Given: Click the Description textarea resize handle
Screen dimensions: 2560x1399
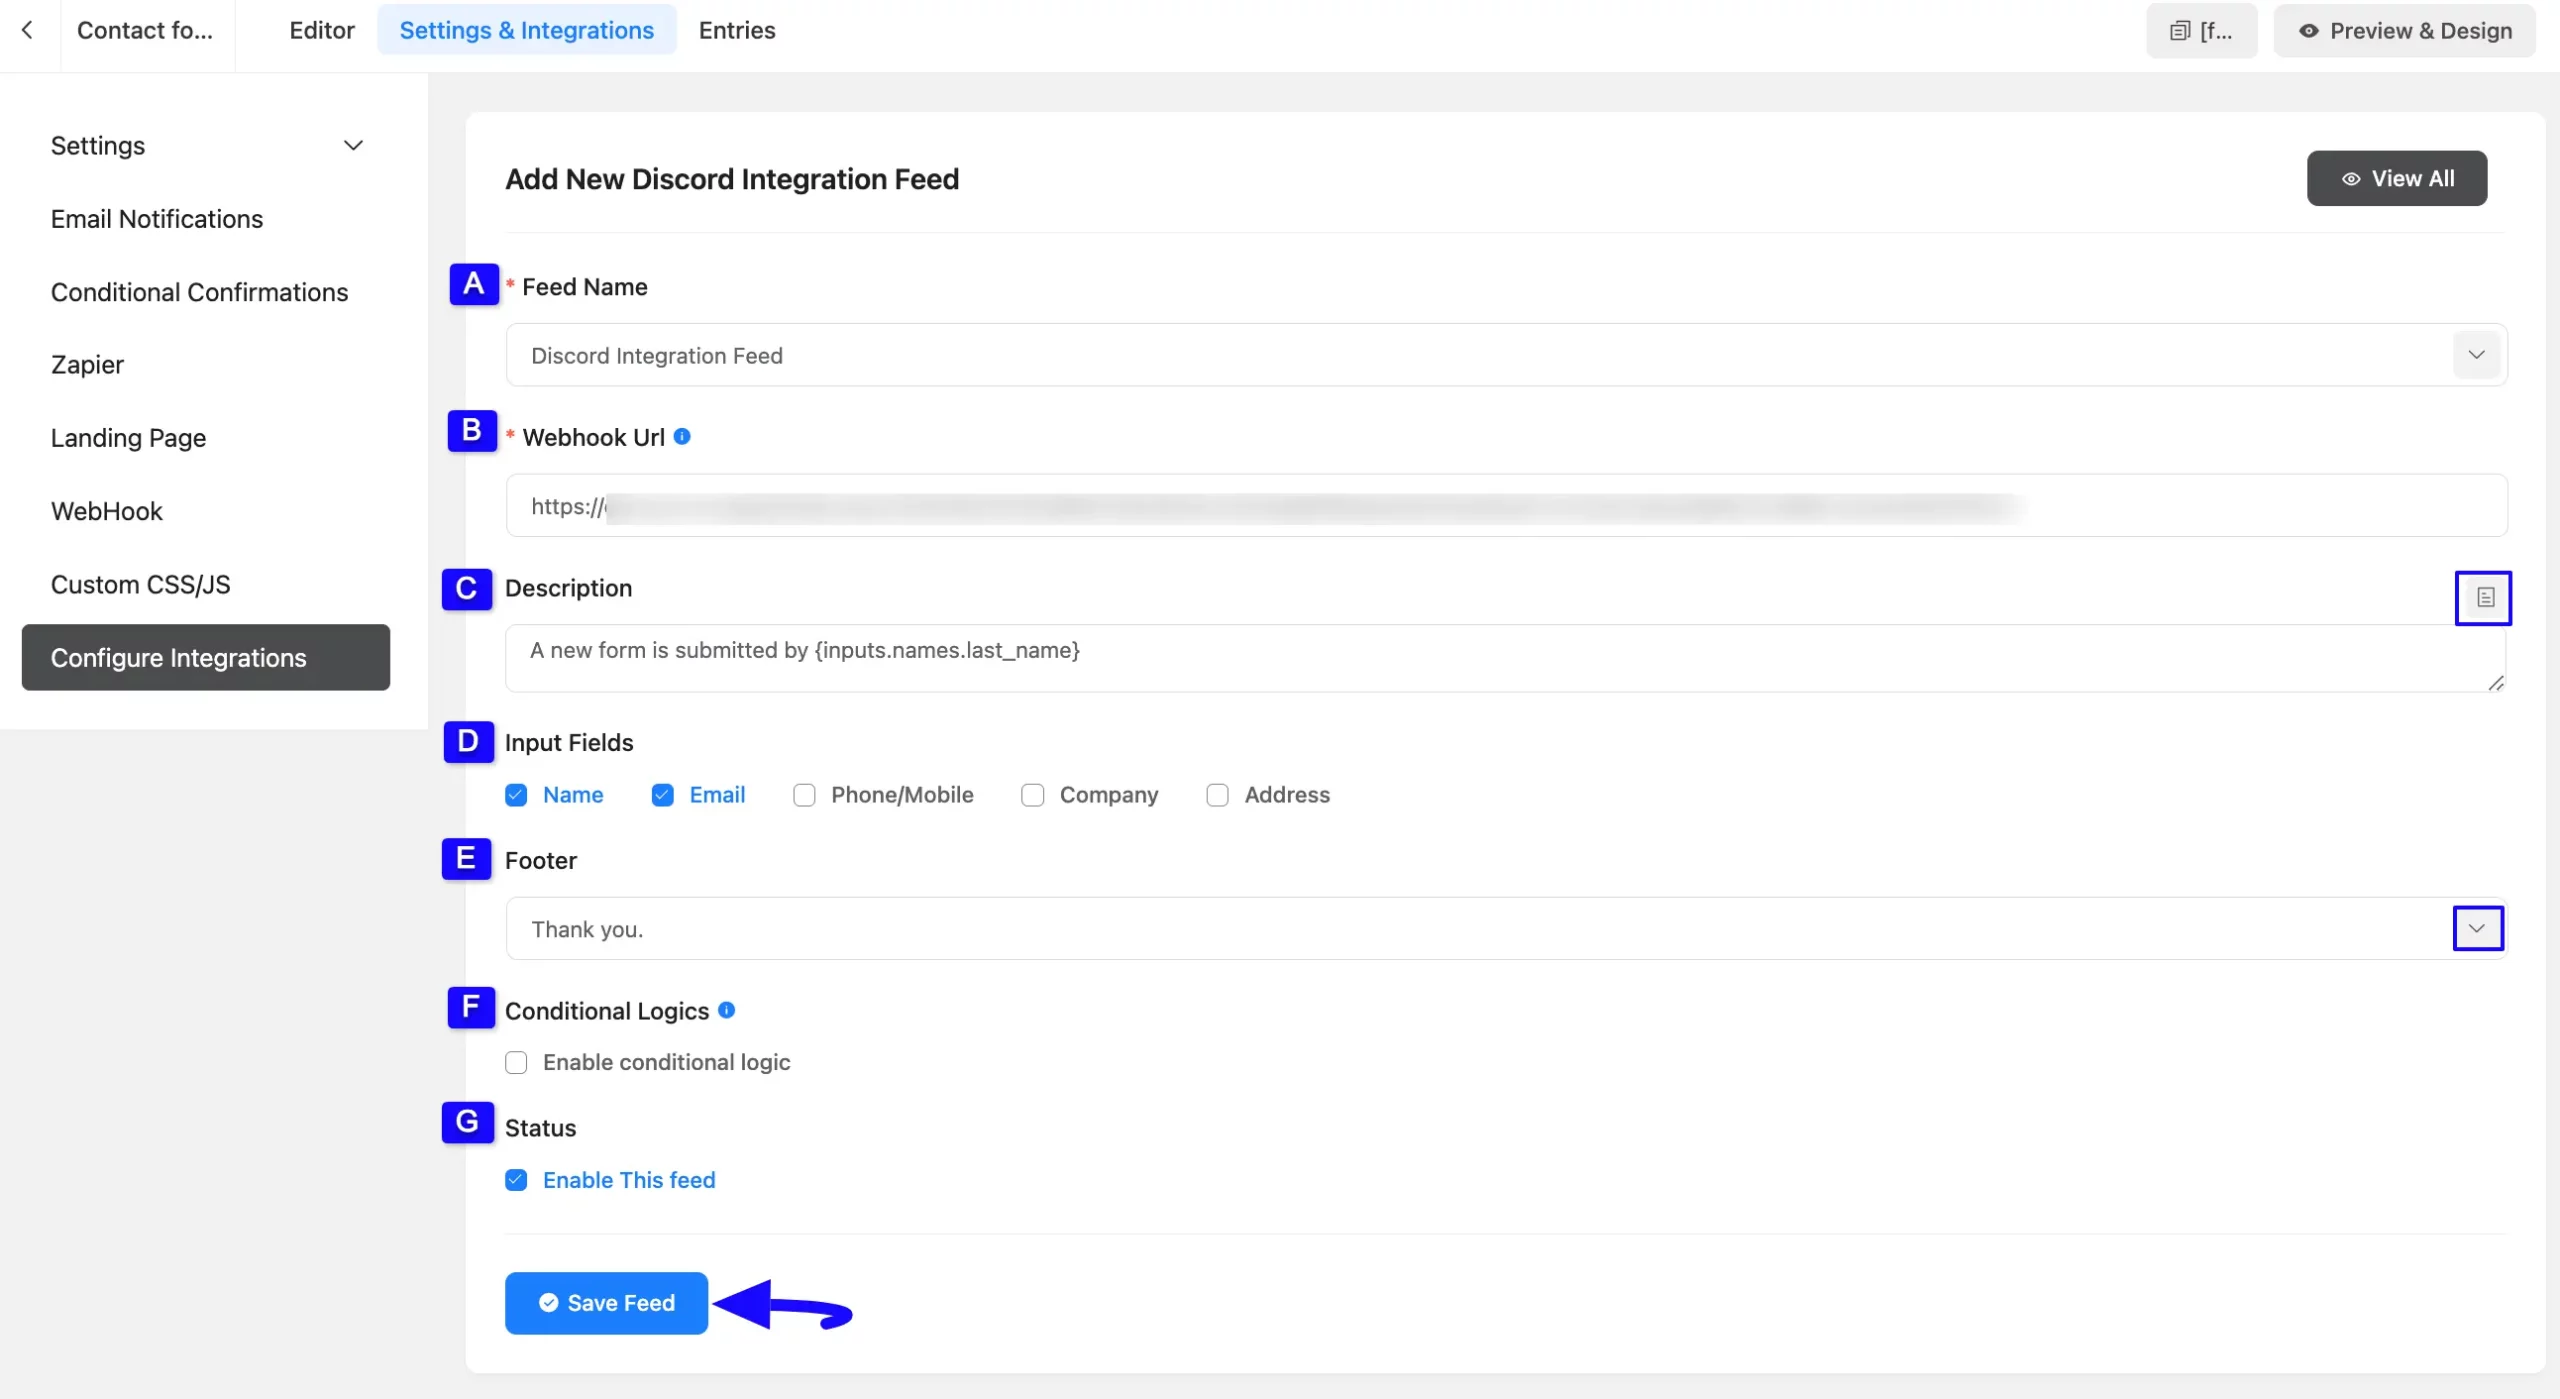Looking at the screenshot, I should (x=2496, y=683).
